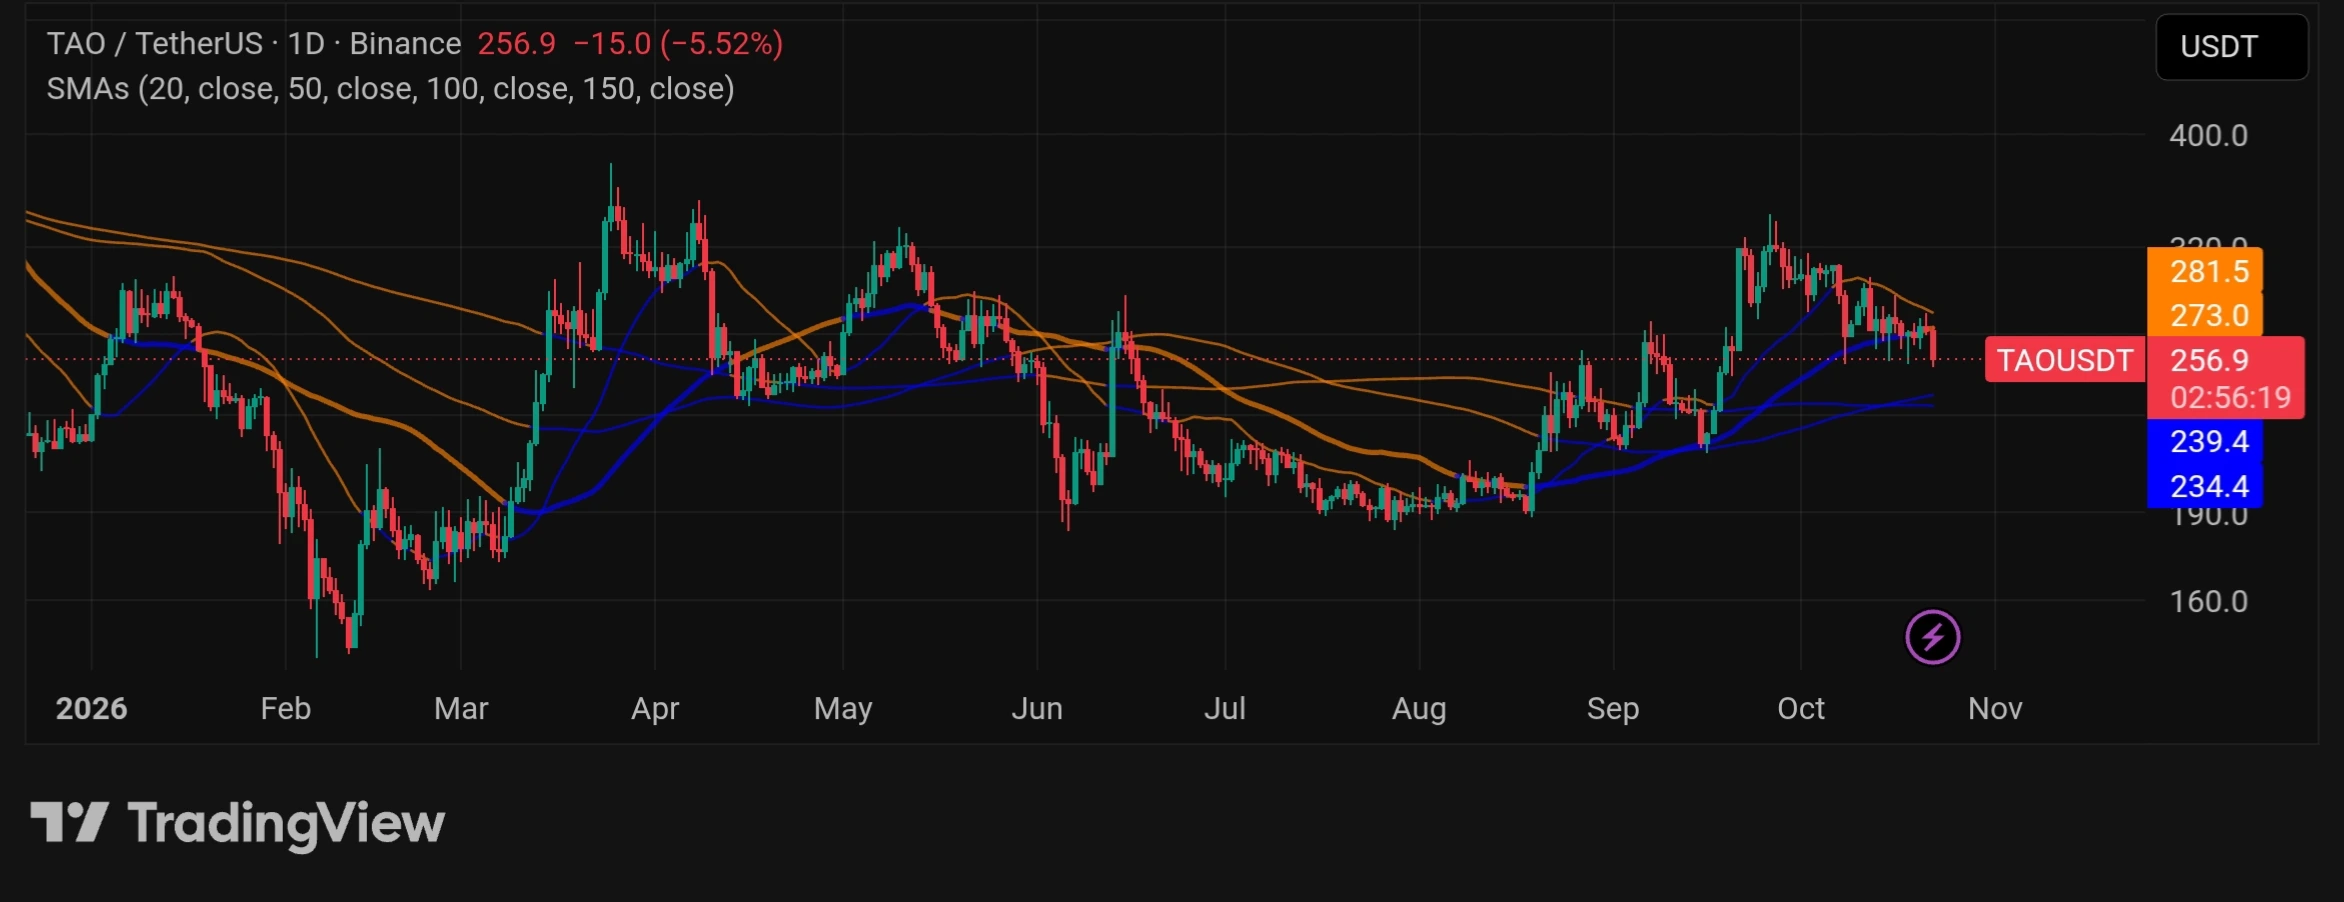Click the Aug label on the time axis
Image resolution: width=2344 pixels, height=902 pixels.
[x=1419, y=709]
